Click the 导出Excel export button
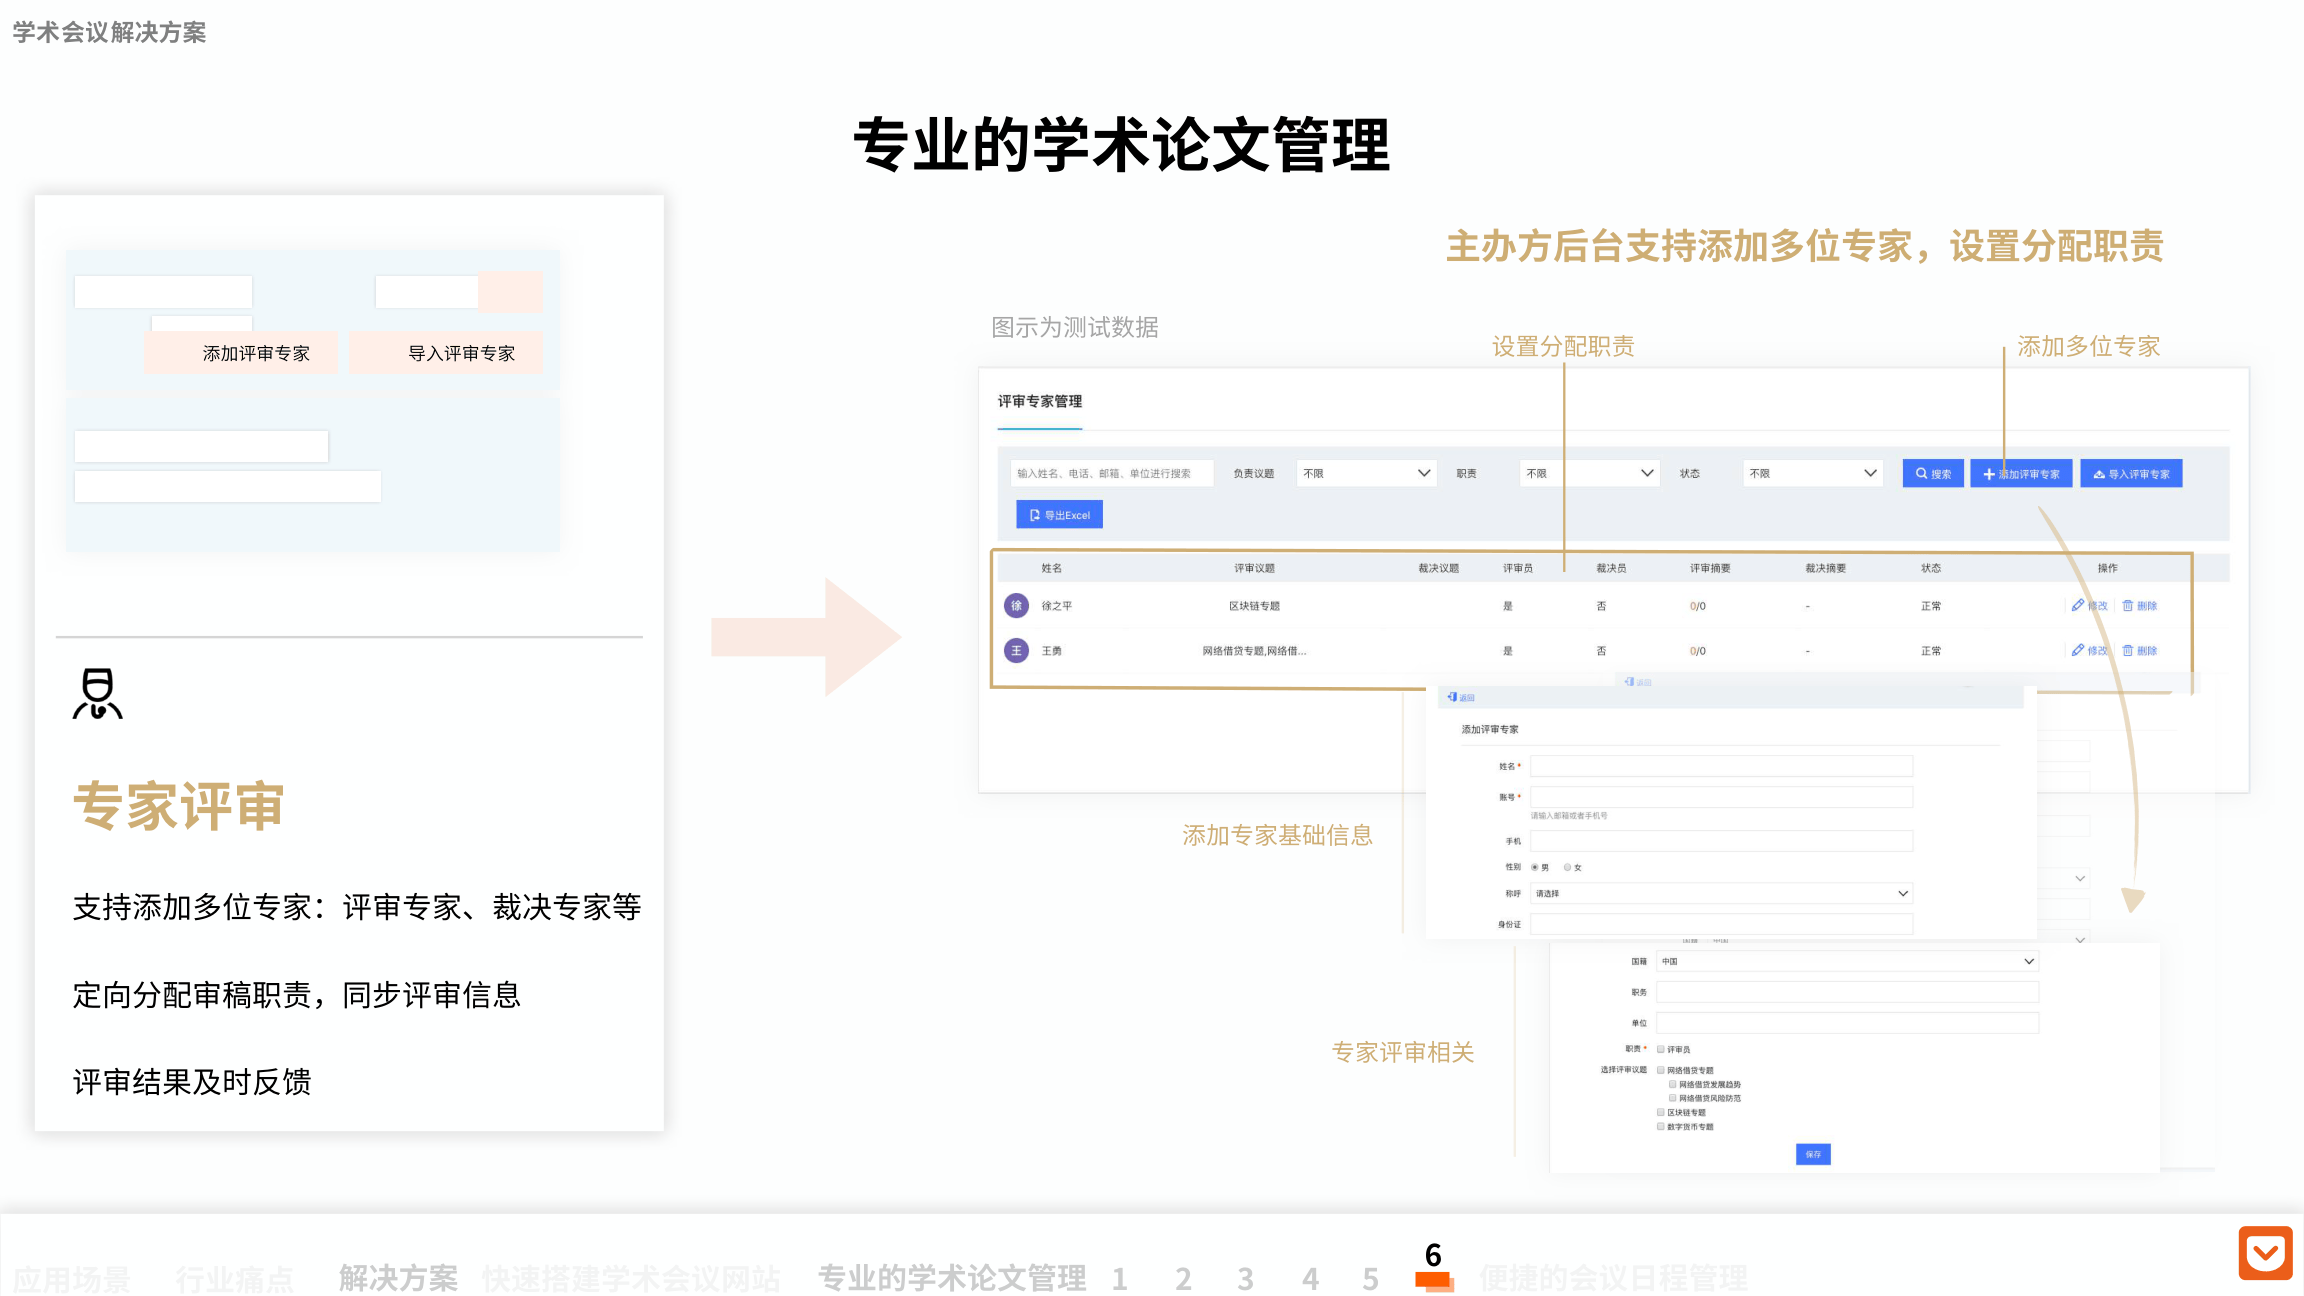2304x1296 pixels. click(1059, 515)
